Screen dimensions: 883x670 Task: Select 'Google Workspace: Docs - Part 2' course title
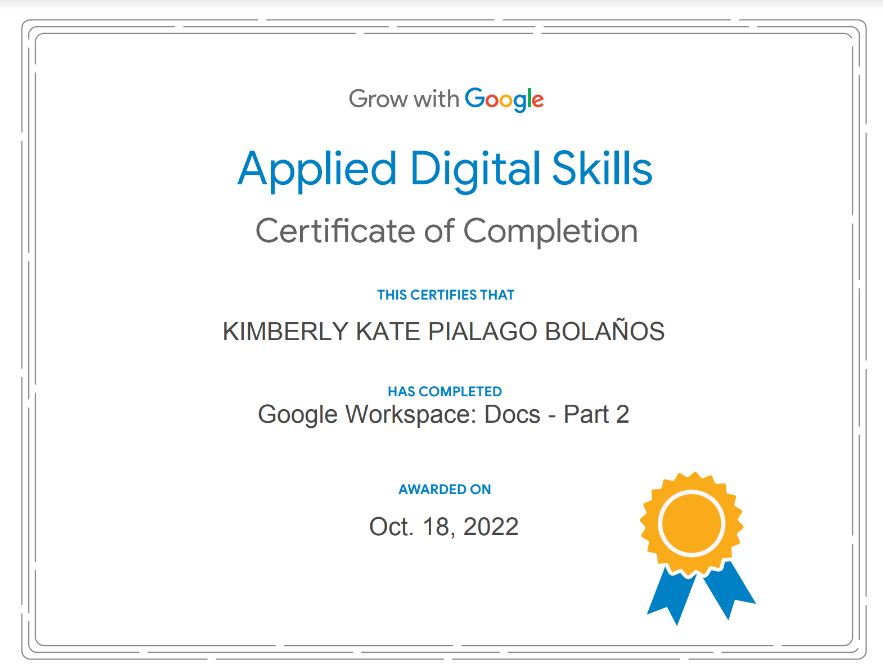click(x=444, y=415)
